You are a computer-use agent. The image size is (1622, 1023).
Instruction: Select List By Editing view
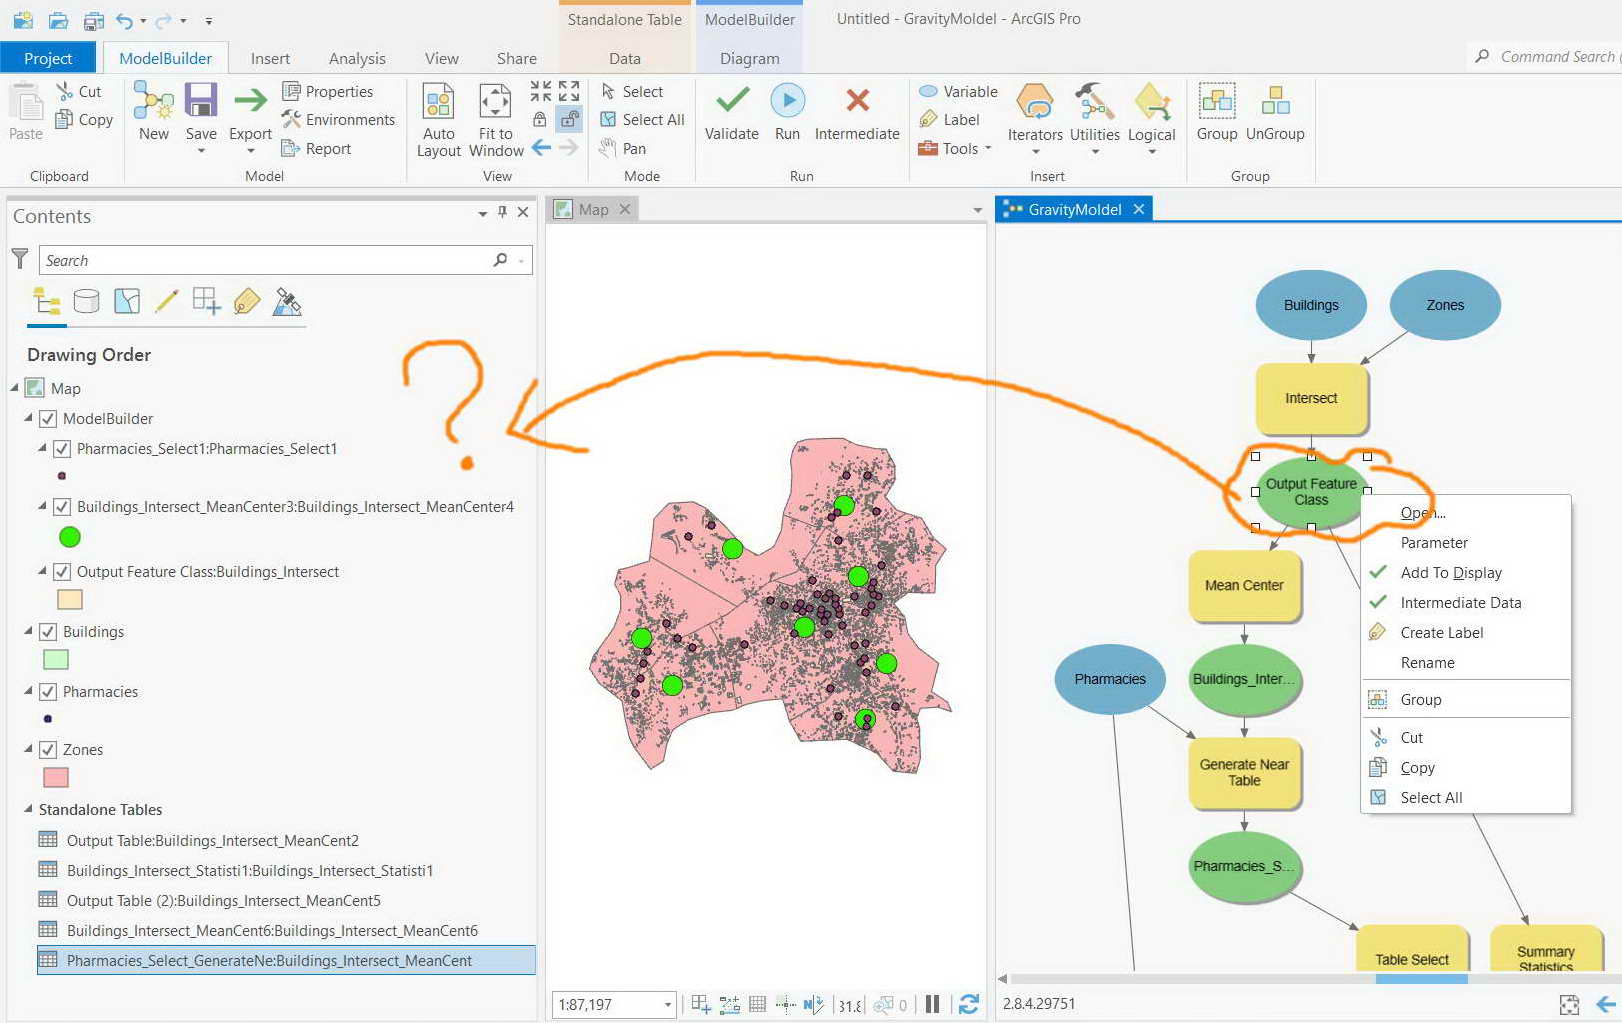[167, 301]
